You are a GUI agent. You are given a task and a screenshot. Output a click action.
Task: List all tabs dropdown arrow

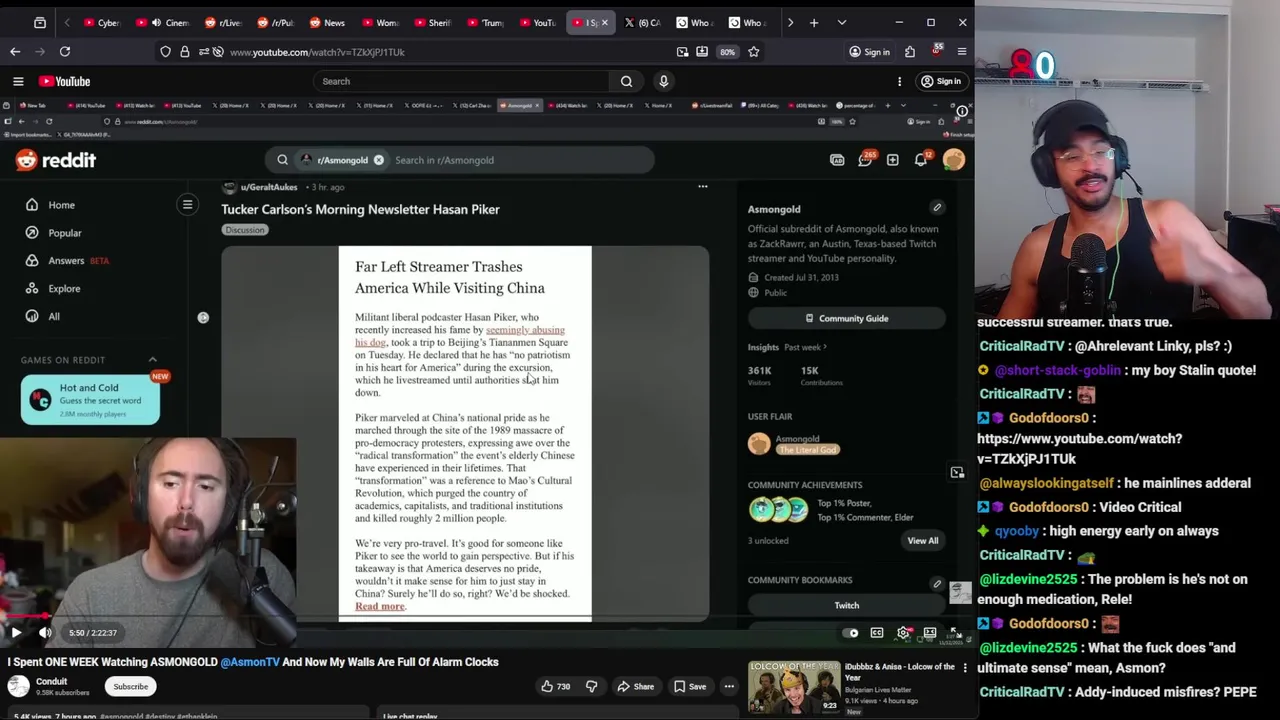coord(841,22)
